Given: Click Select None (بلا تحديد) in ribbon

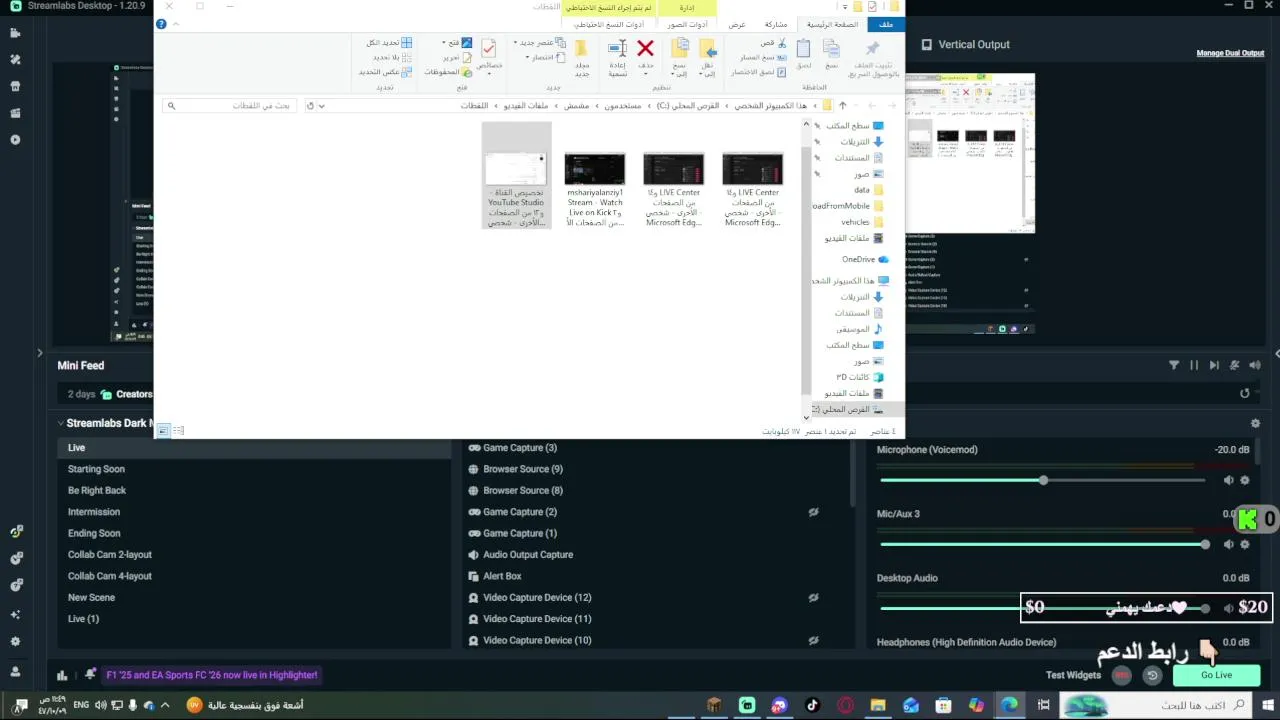Looking at the screenshot, I should (x=392, y=57).
